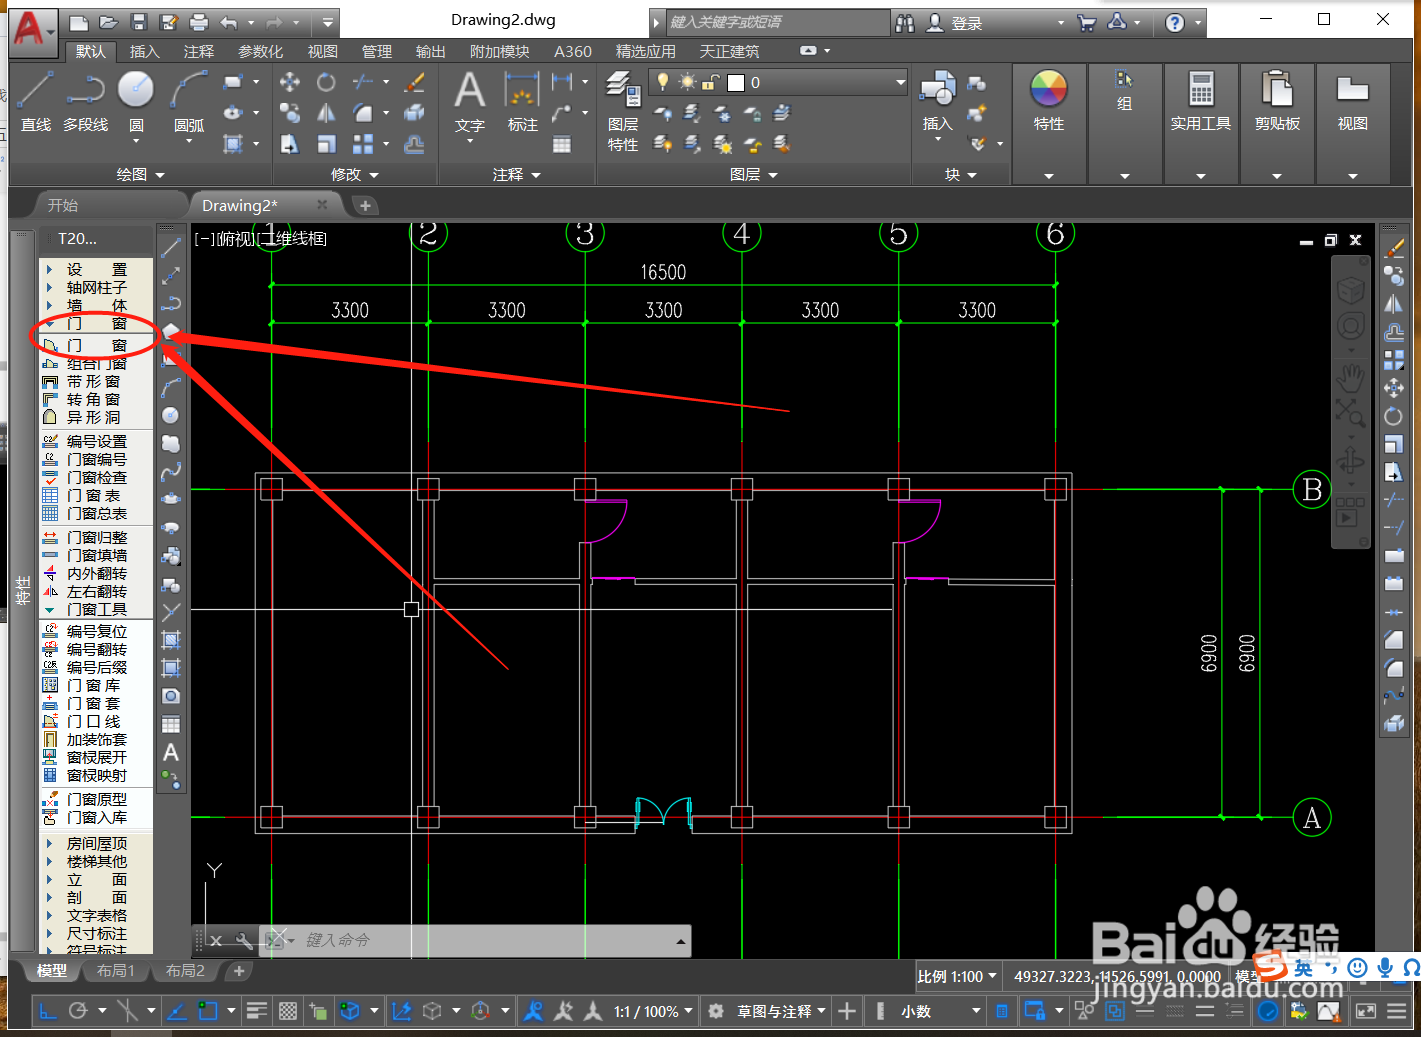Image resolution: width=1421 pixels, height=1037 pixels.
Task: Open the 天正建筑 ribbon tab
Action: (729, 51)
